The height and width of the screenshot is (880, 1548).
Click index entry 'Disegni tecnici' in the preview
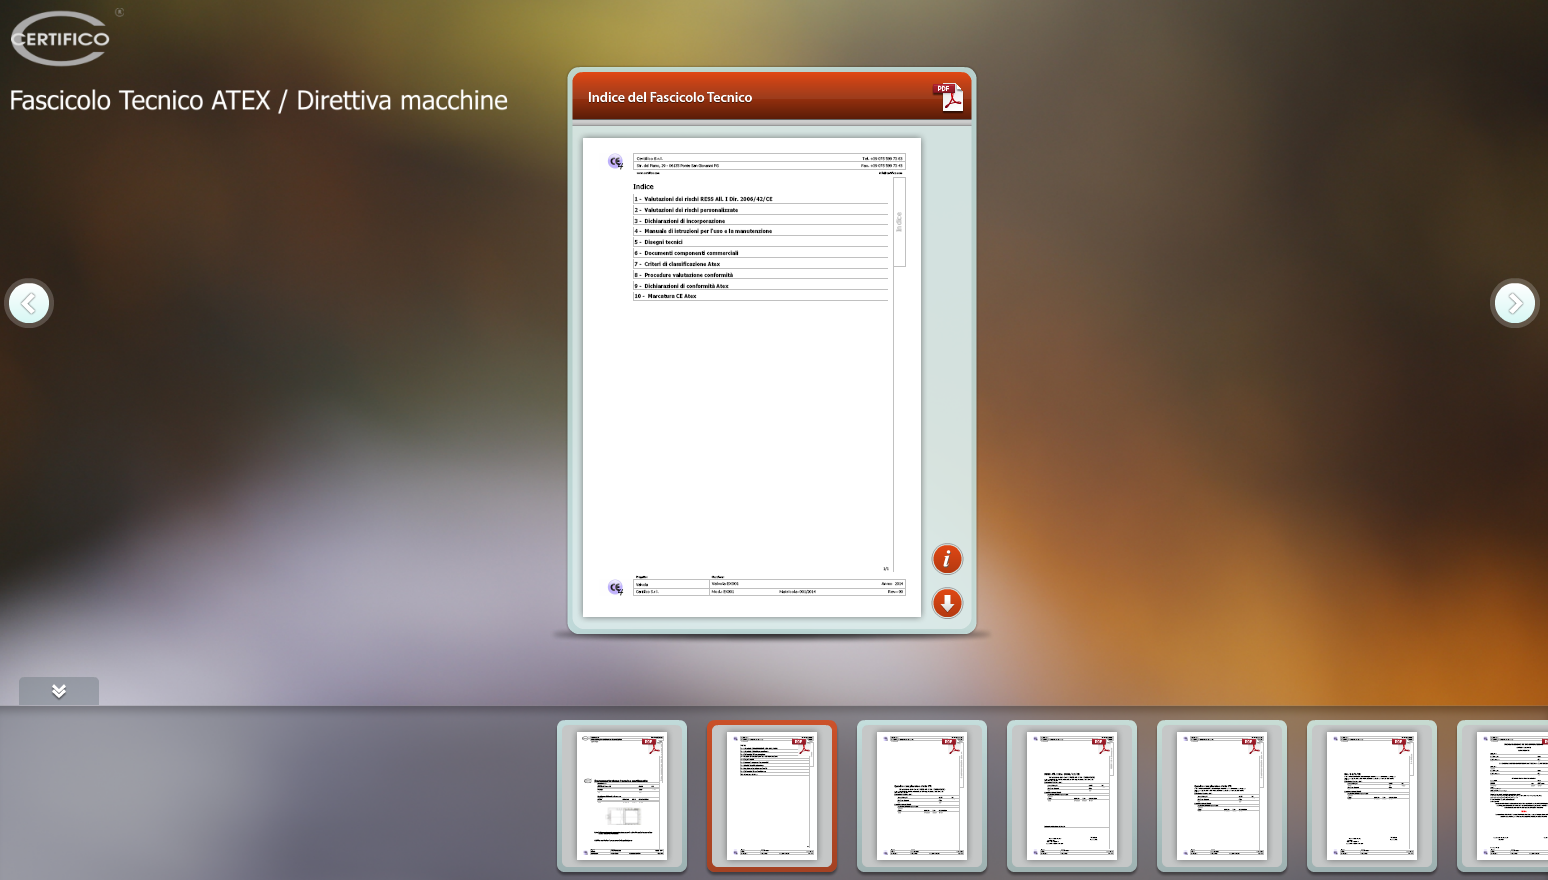pos(663,242)
